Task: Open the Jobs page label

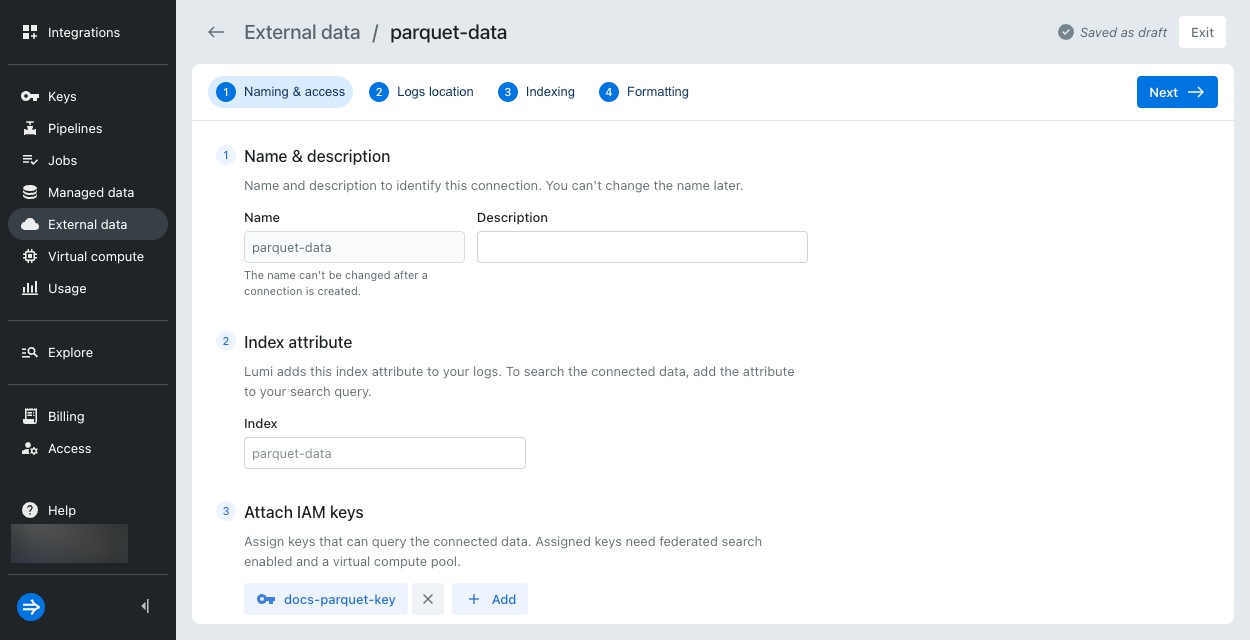Action: click(x=62, y=160)
